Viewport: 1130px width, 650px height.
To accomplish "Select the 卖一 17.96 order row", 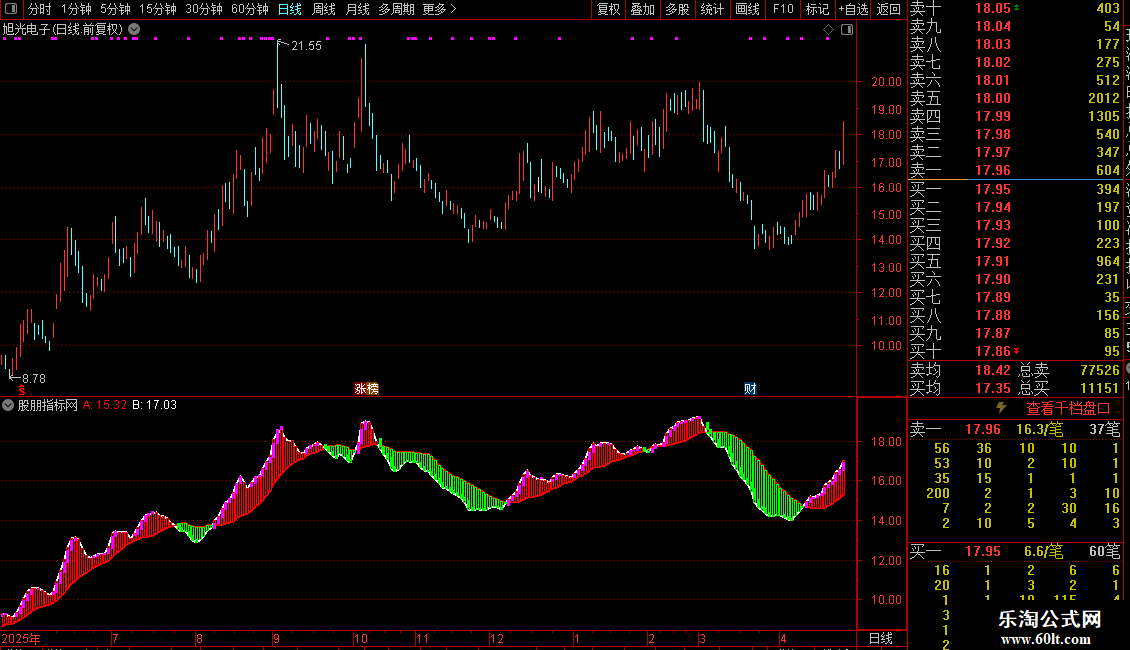I will 1015,170.
